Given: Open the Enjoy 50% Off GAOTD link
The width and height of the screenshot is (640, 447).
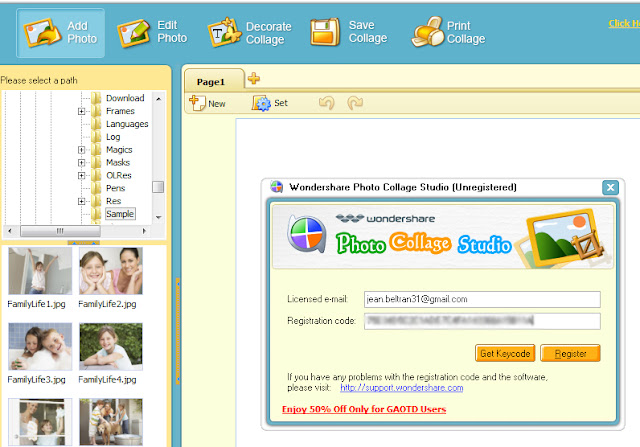Looking at the screenshot, I should click(364, 409).
